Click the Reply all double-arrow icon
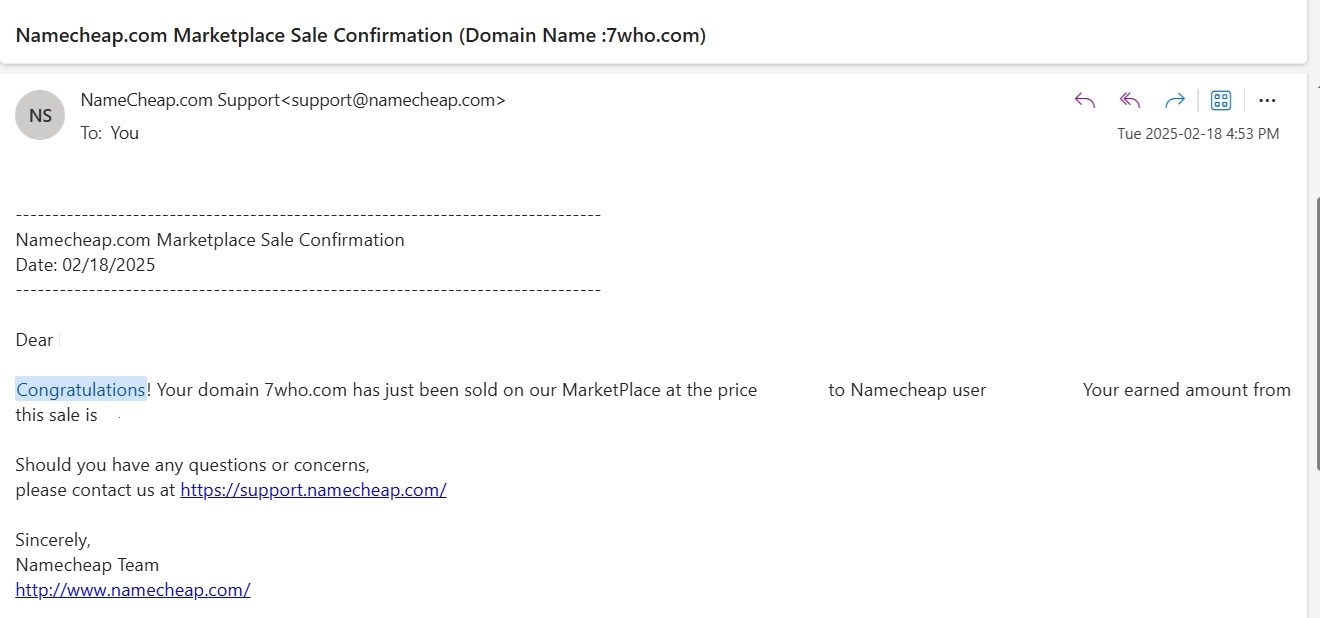1320x618 pixels. [1130, 100]
